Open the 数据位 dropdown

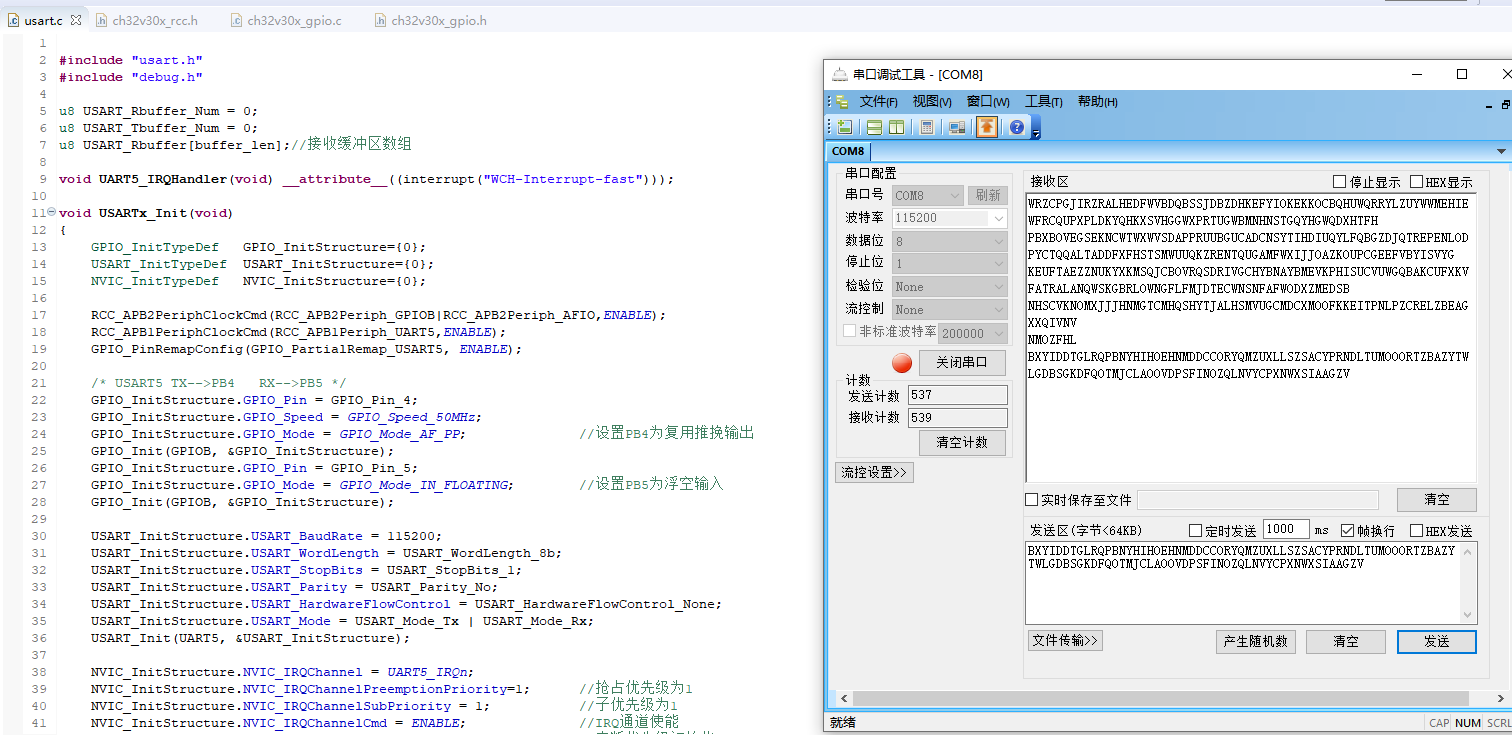click(949, 241)
